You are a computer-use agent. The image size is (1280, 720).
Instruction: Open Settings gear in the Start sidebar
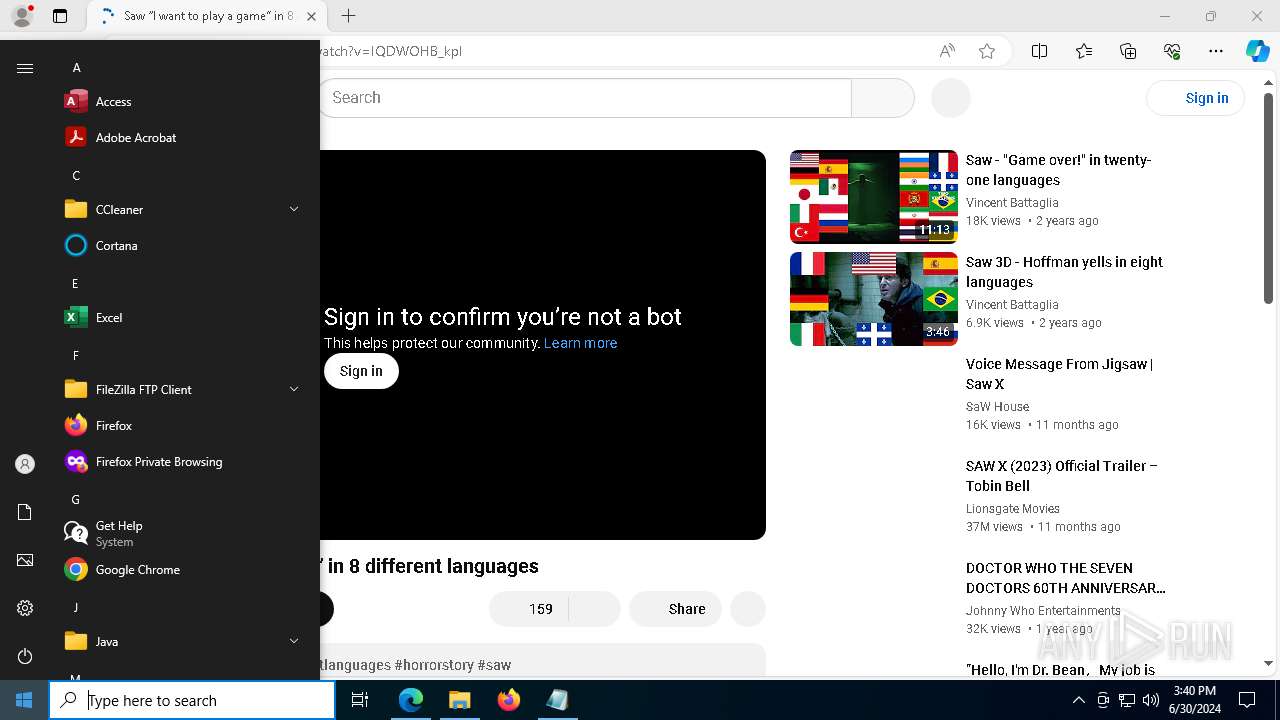(x=25, y=608)
